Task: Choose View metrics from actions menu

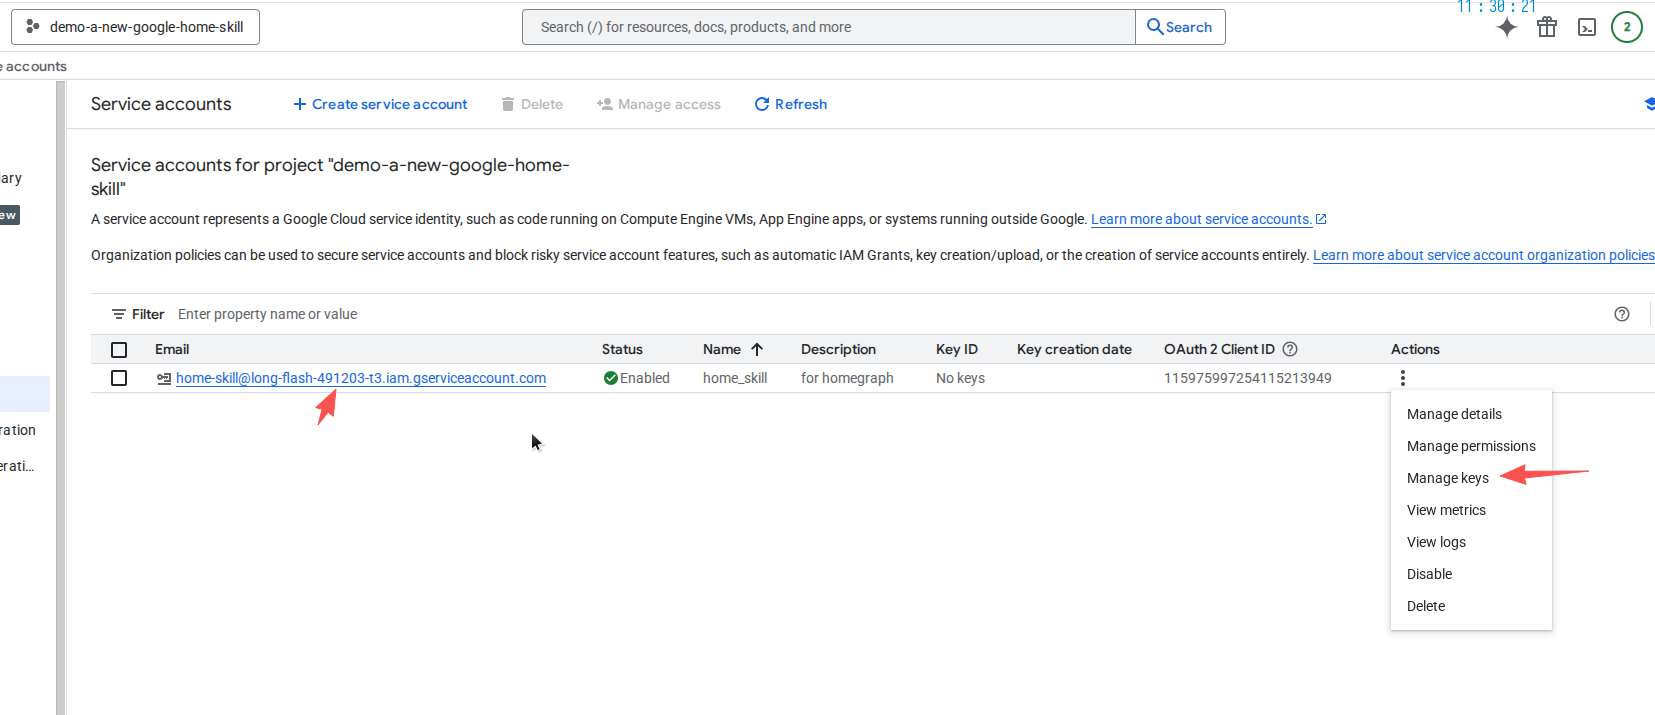Action: click(x=1471, y=510)
